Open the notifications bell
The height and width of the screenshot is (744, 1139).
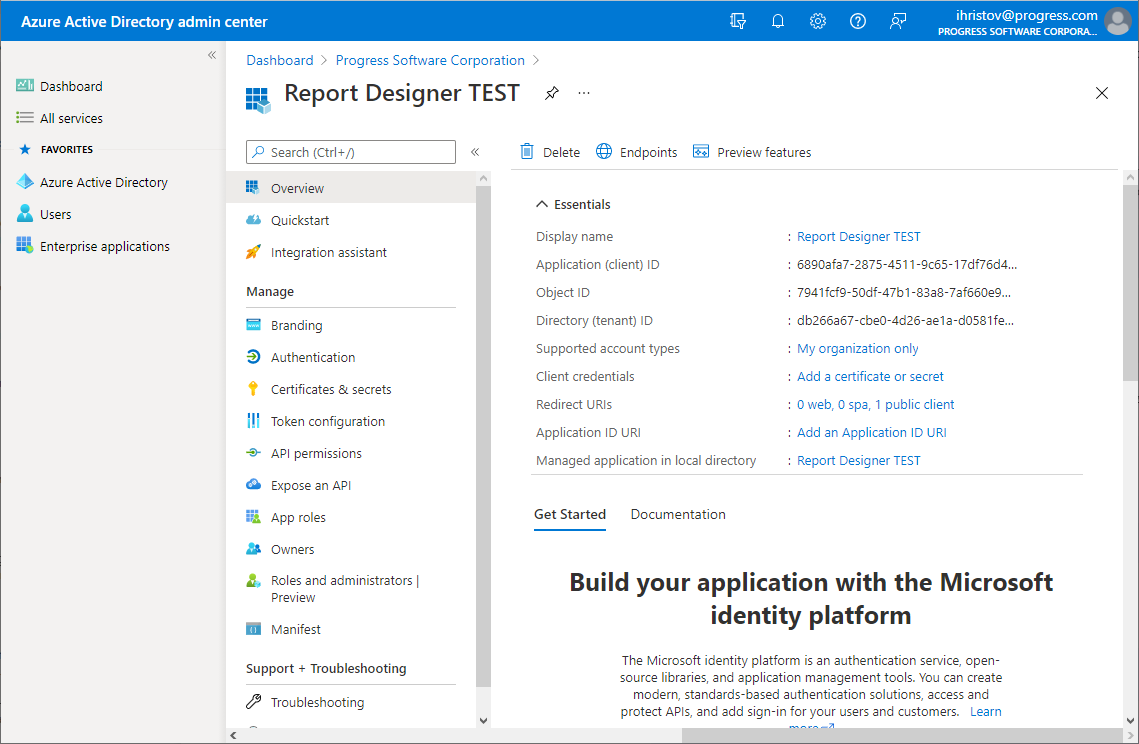pos(778,20)
